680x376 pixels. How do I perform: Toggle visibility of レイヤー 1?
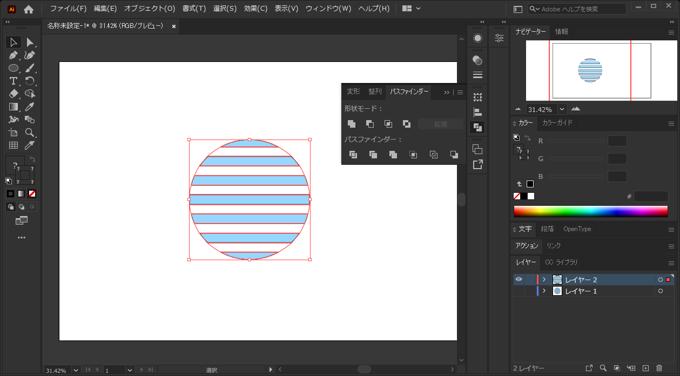pyautogui.click(x=519, y=291)
